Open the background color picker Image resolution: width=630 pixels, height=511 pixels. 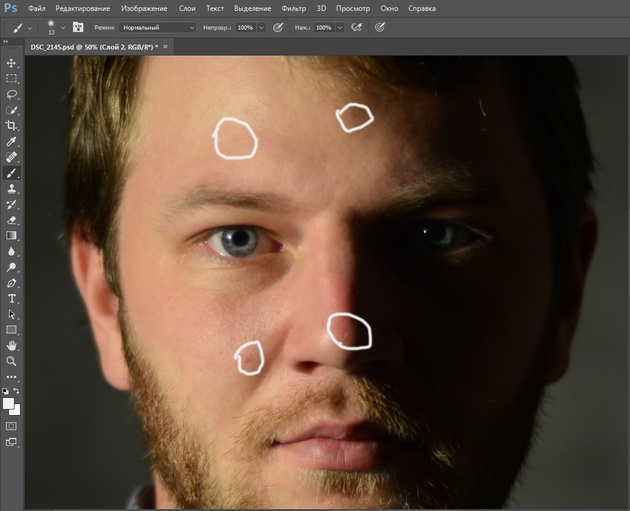coord(16,411)
